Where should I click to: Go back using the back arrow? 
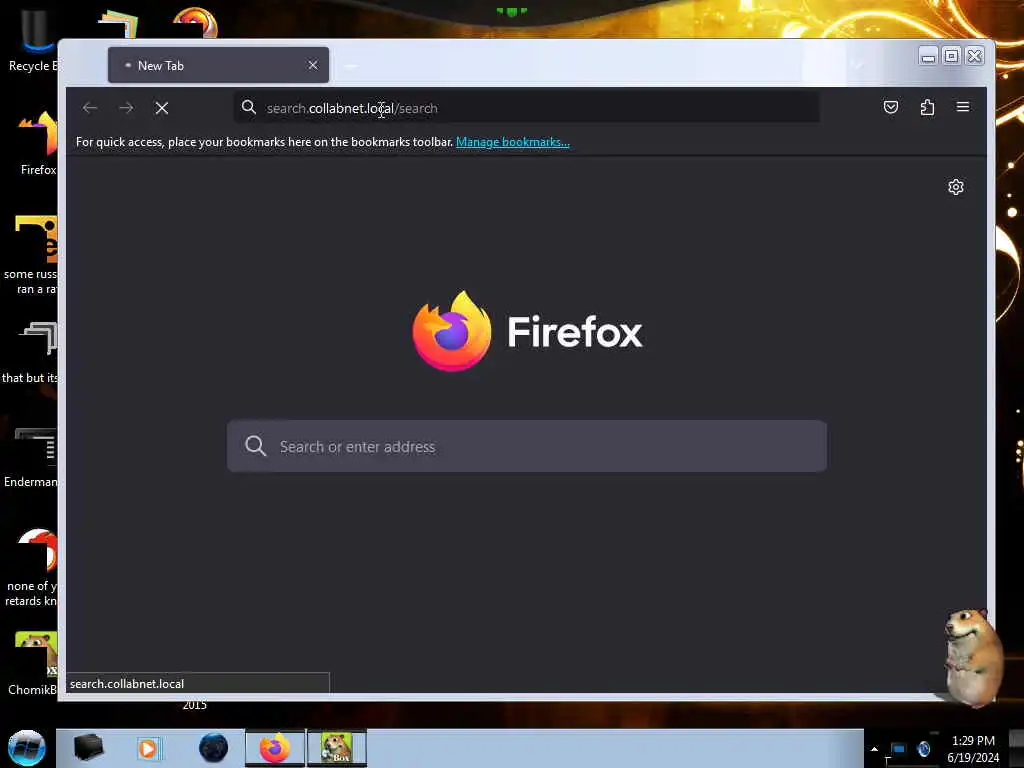[90, 108]
